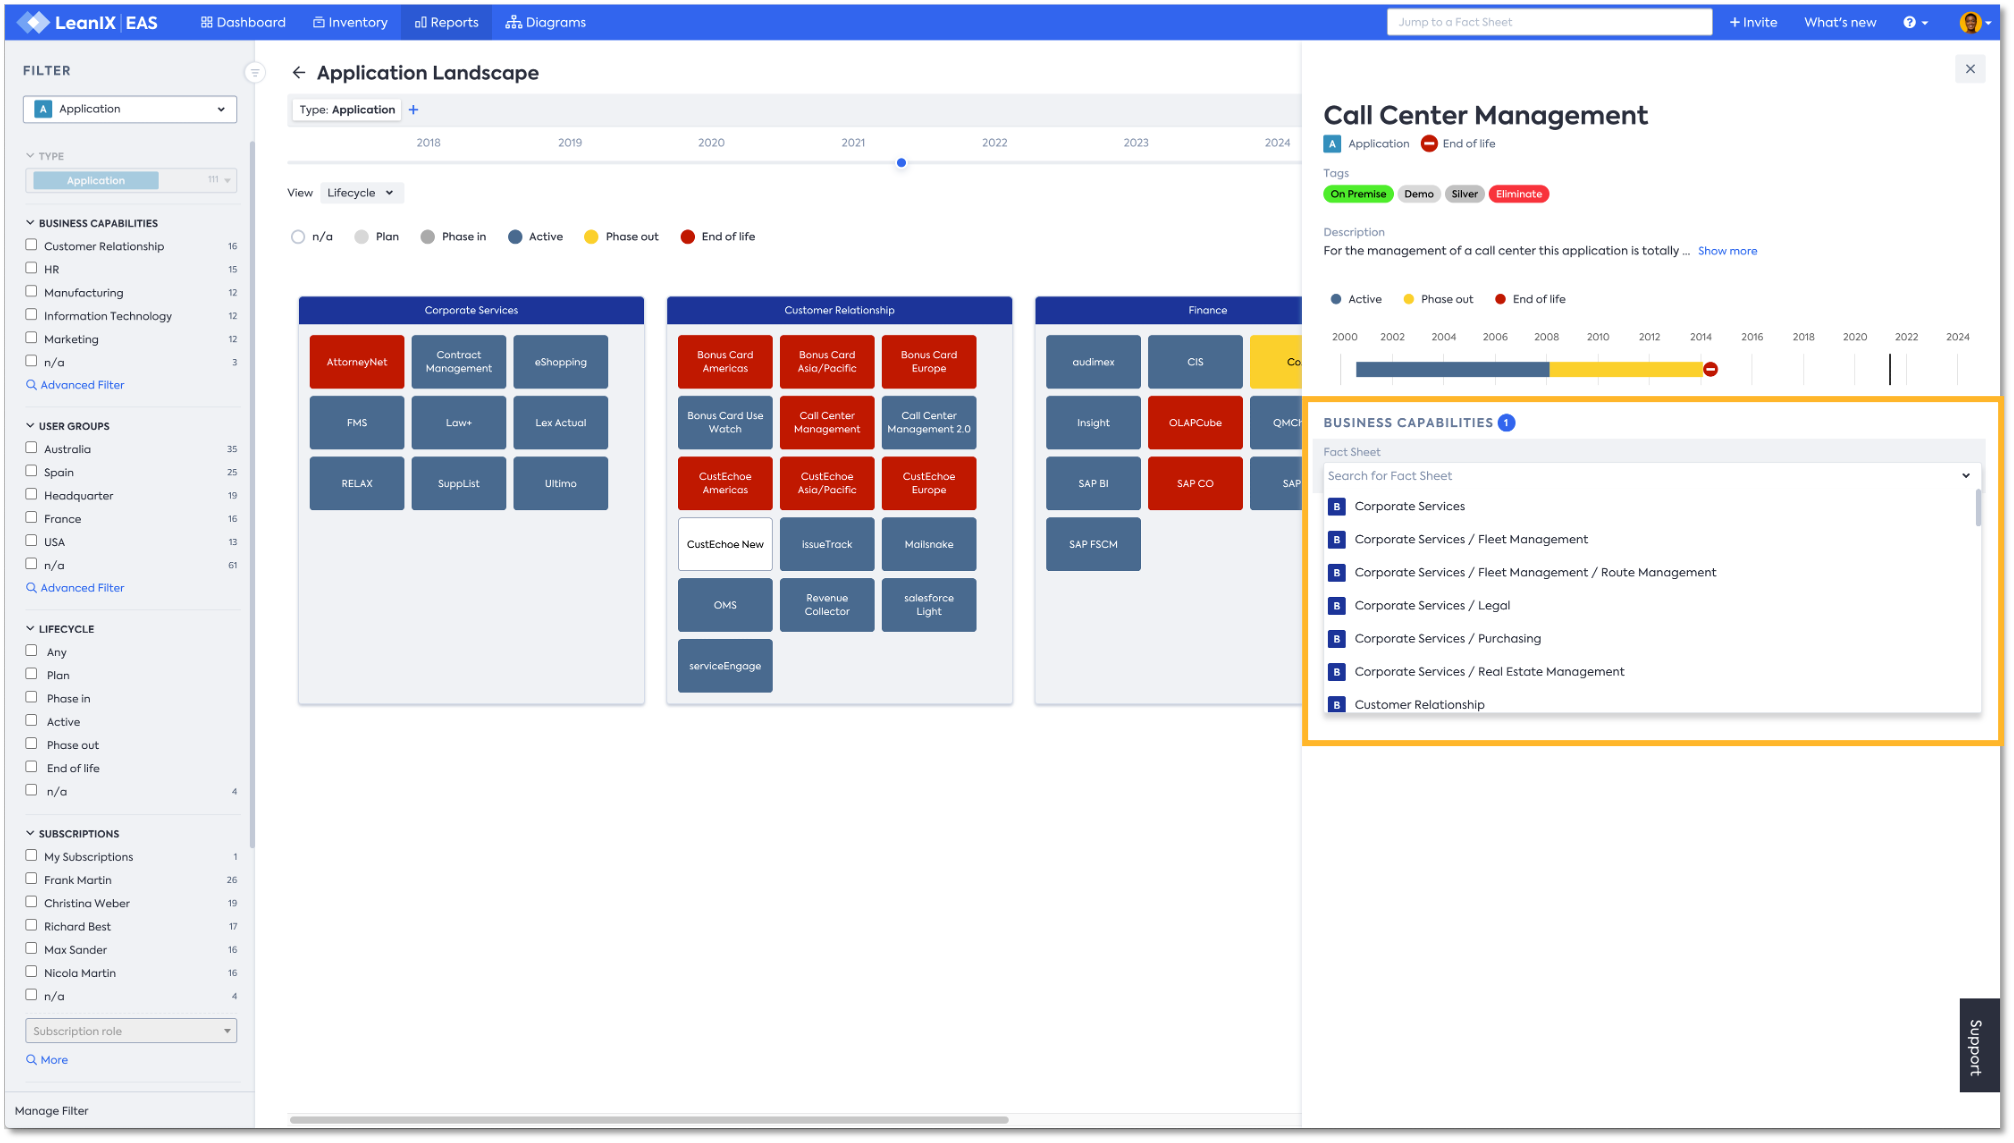Tick the Phase out lifecycle checkbox

tap(32, 744)
